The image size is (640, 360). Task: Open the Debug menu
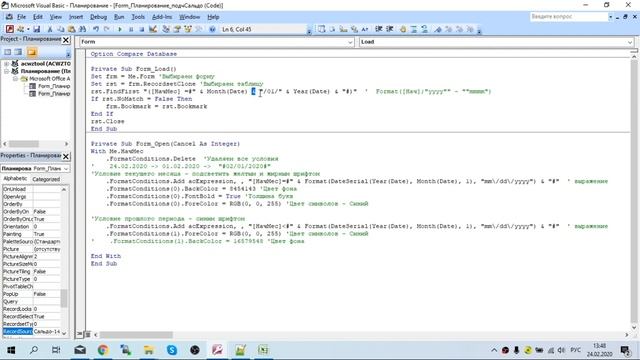tap(98, 17)
